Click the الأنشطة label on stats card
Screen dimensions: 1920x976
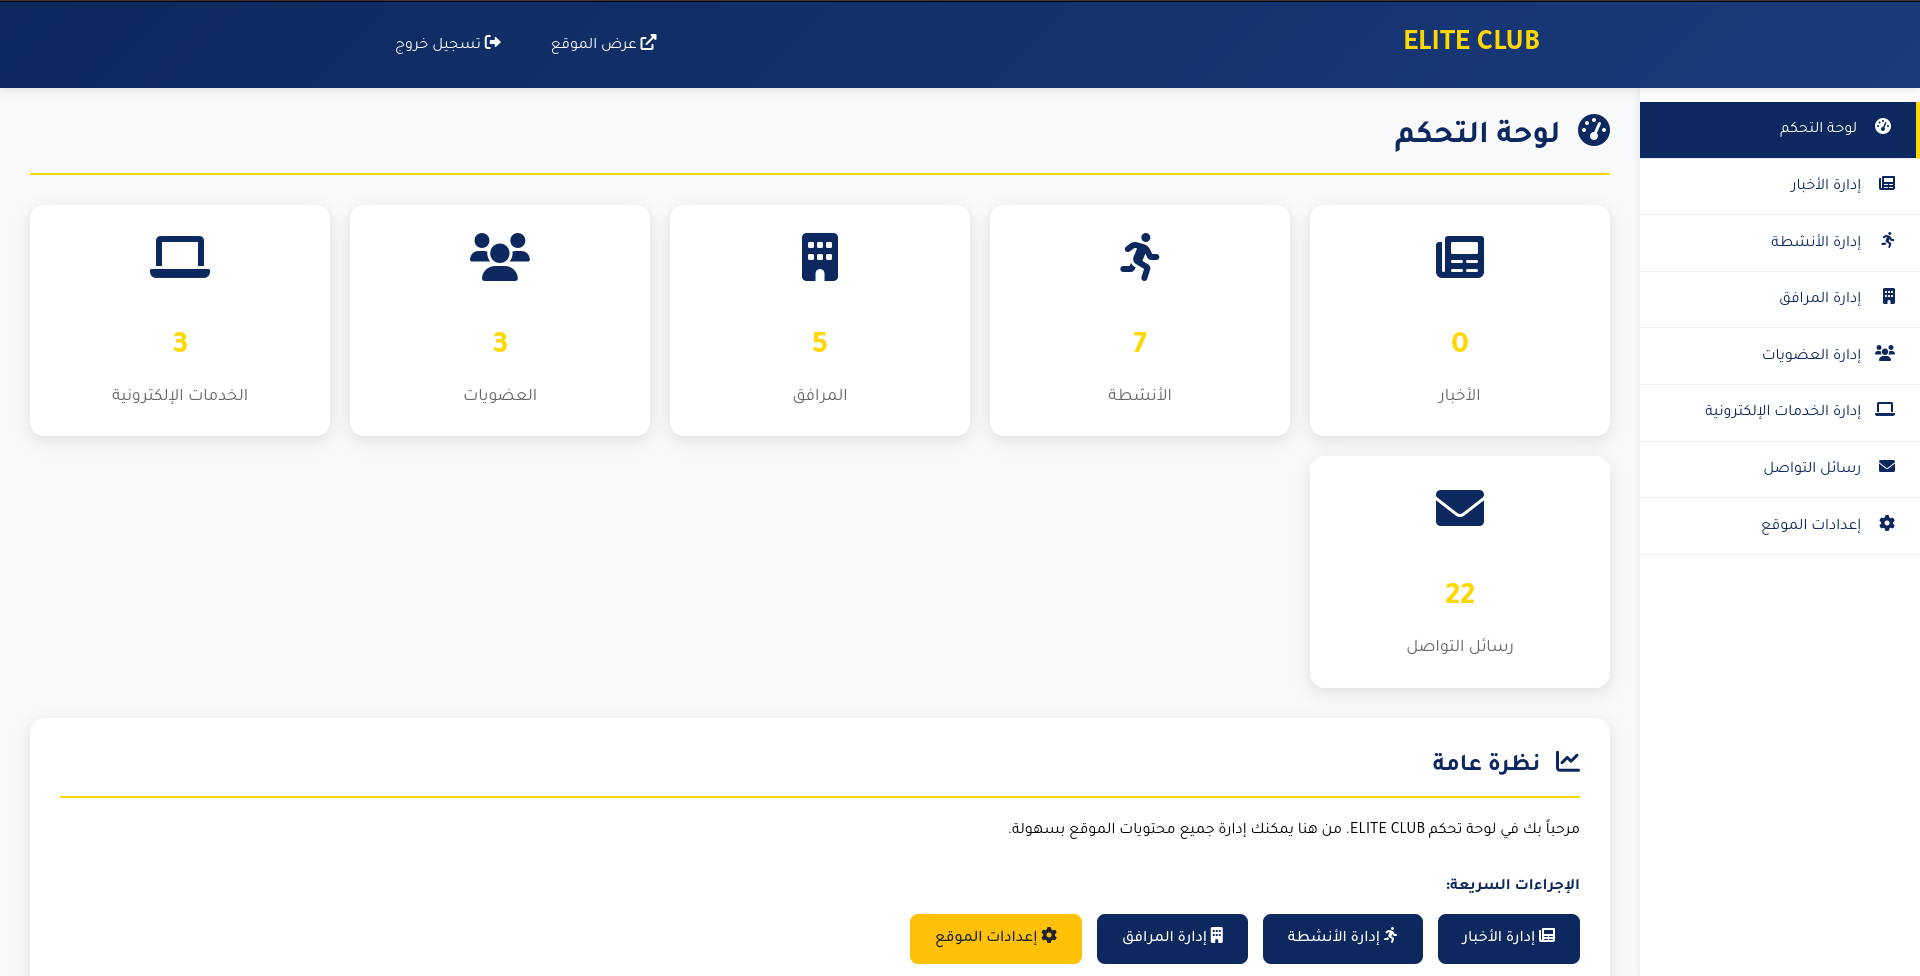(1140, 395)
